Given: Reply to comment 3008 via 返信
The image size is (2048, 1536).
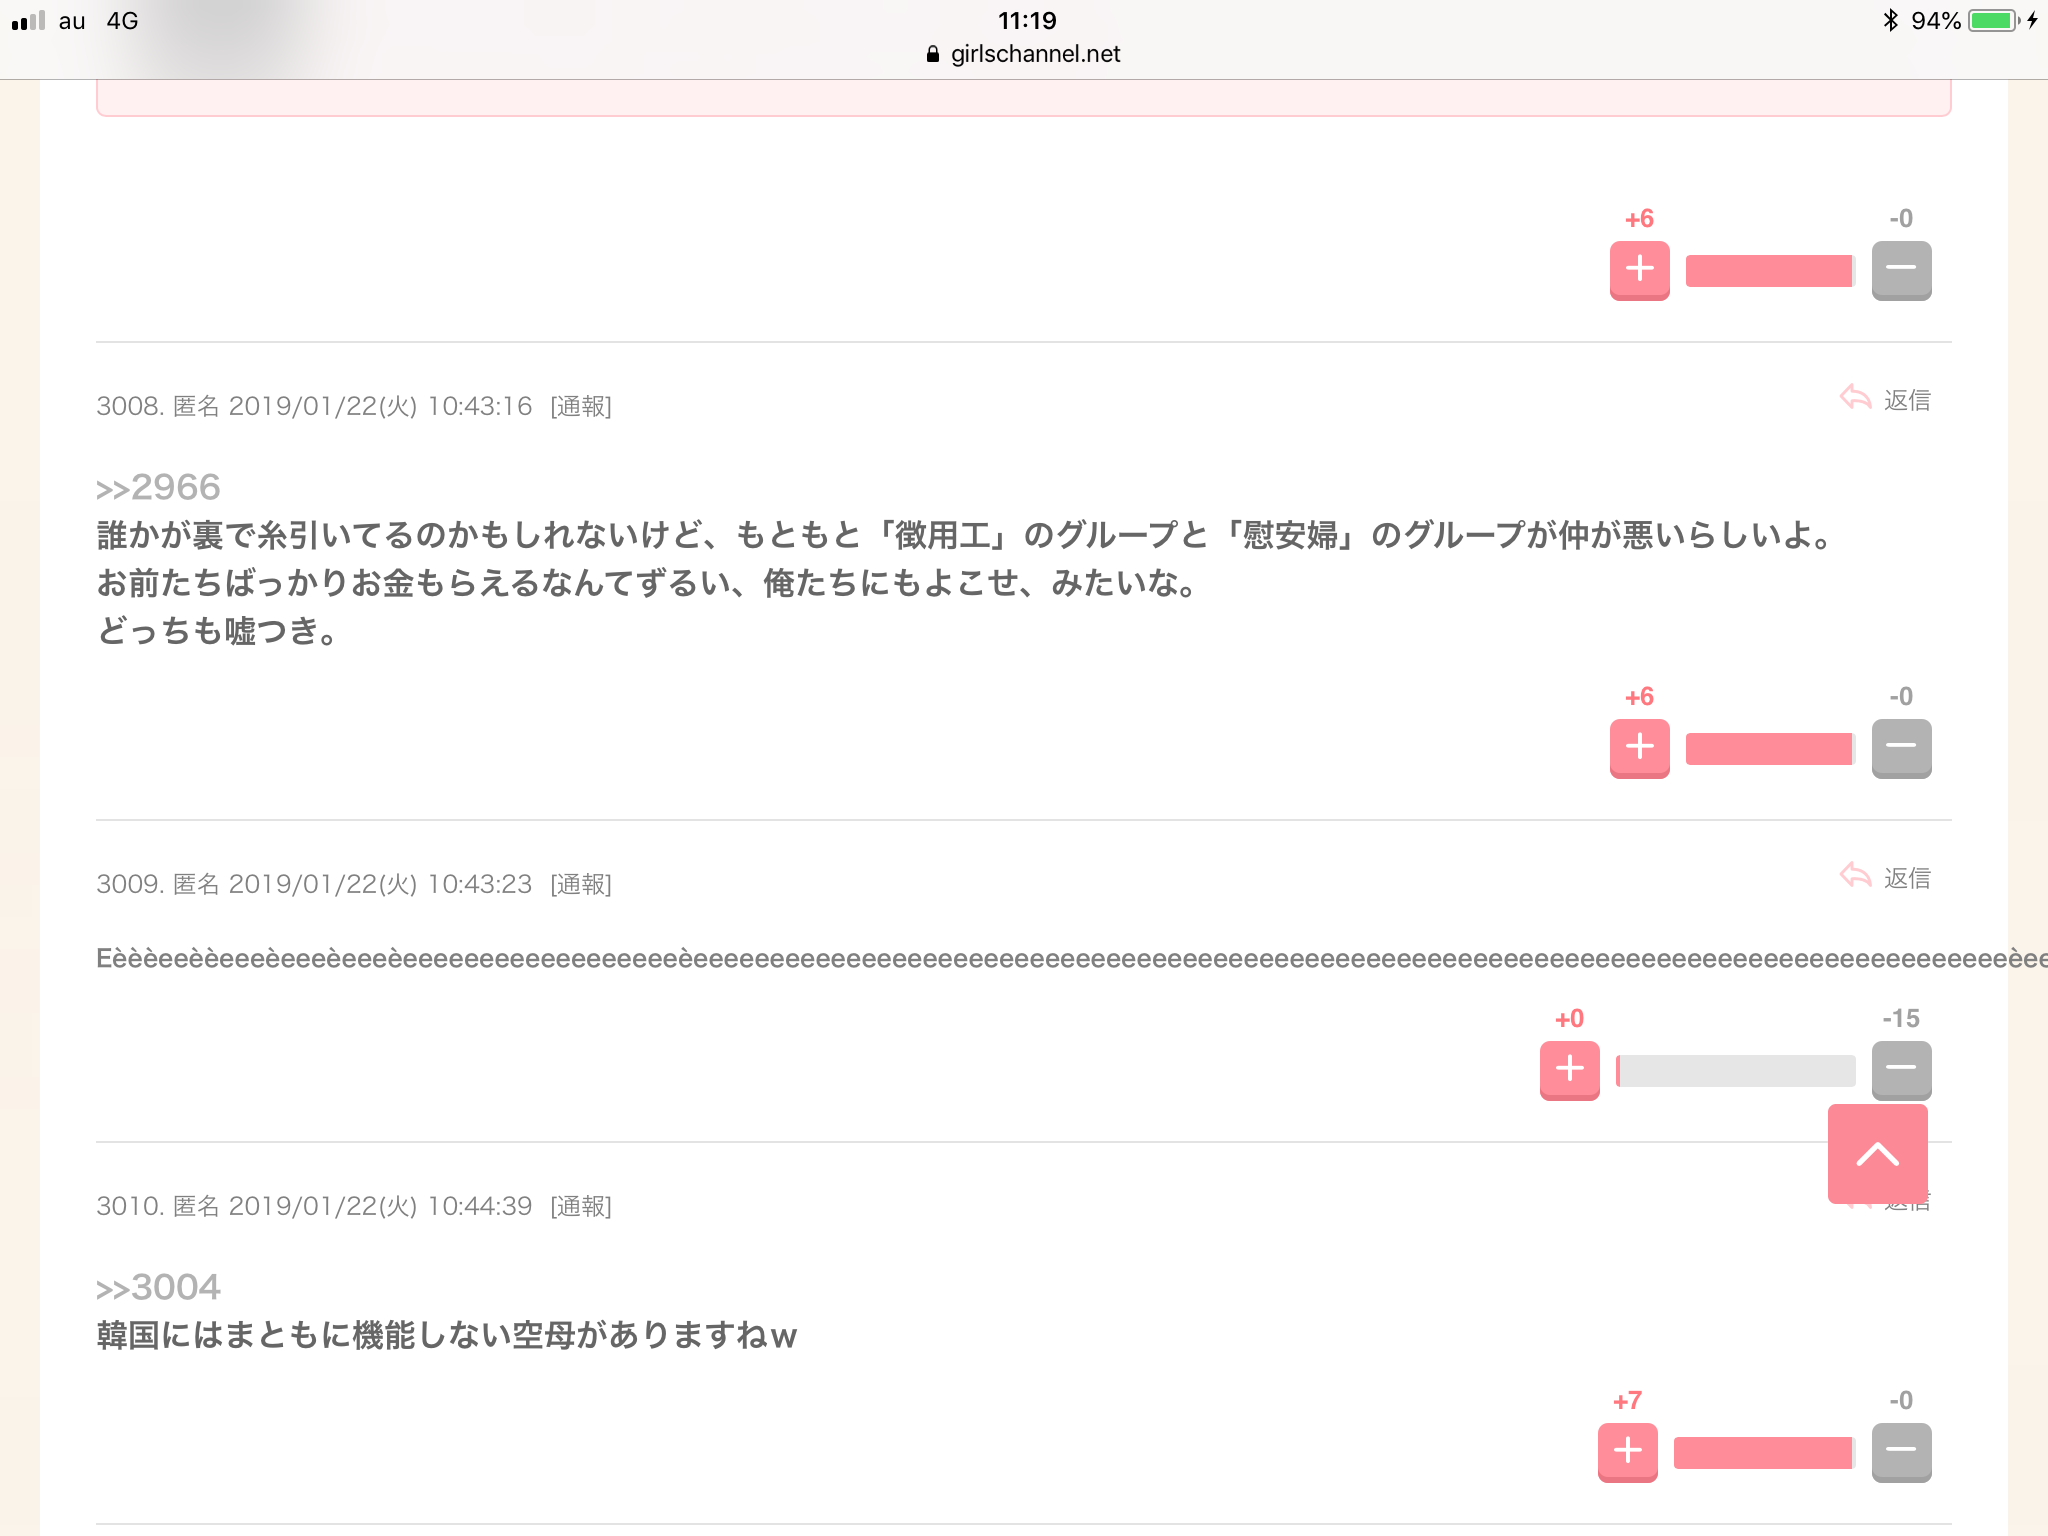Looking at the screenshot, I should pyautogui.click(x=1885, y=400).
